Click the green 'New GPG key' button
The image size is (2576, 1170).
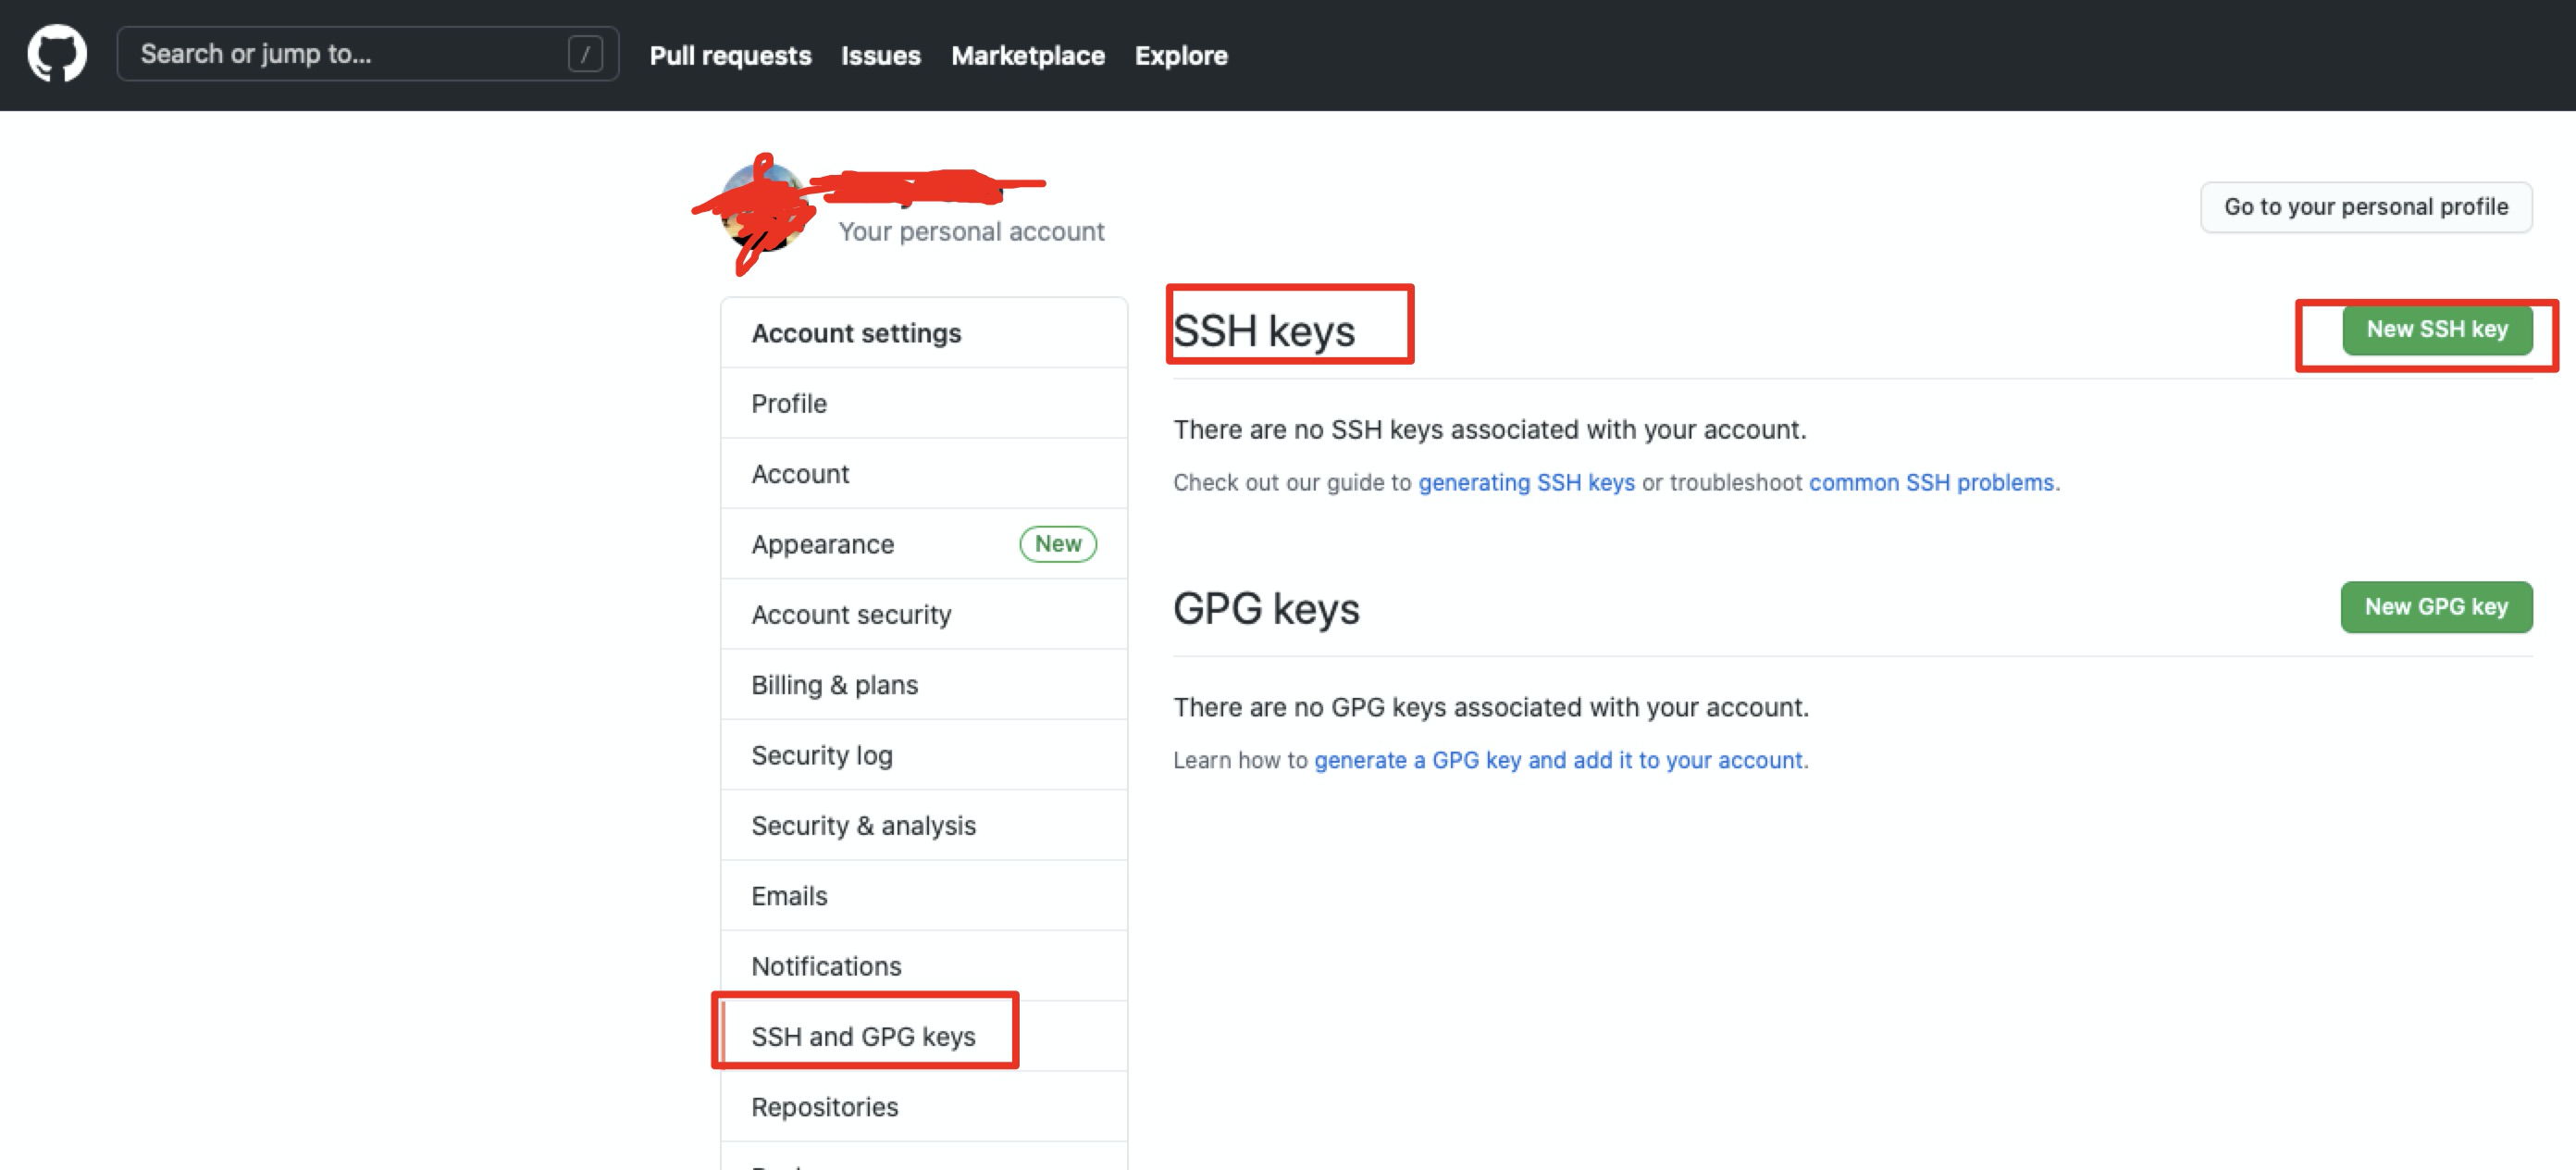point(2436,607)
